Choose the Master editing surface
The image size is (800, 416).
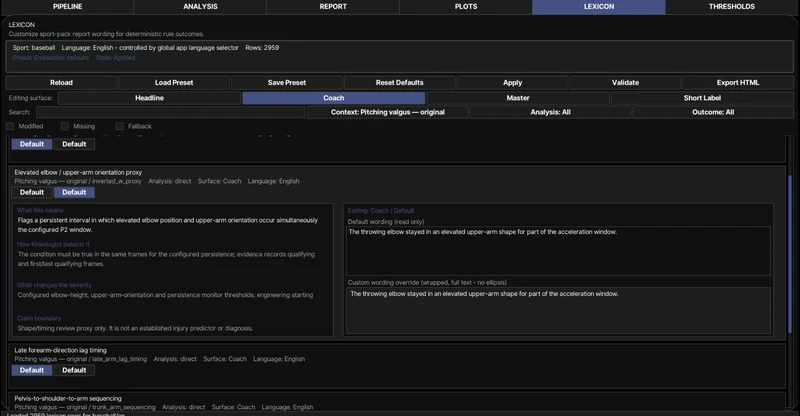[x=518, y=98]
